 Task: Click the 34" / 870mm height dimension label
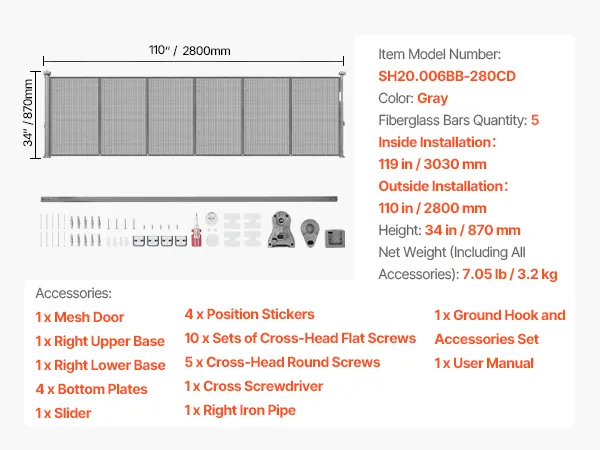29,113
